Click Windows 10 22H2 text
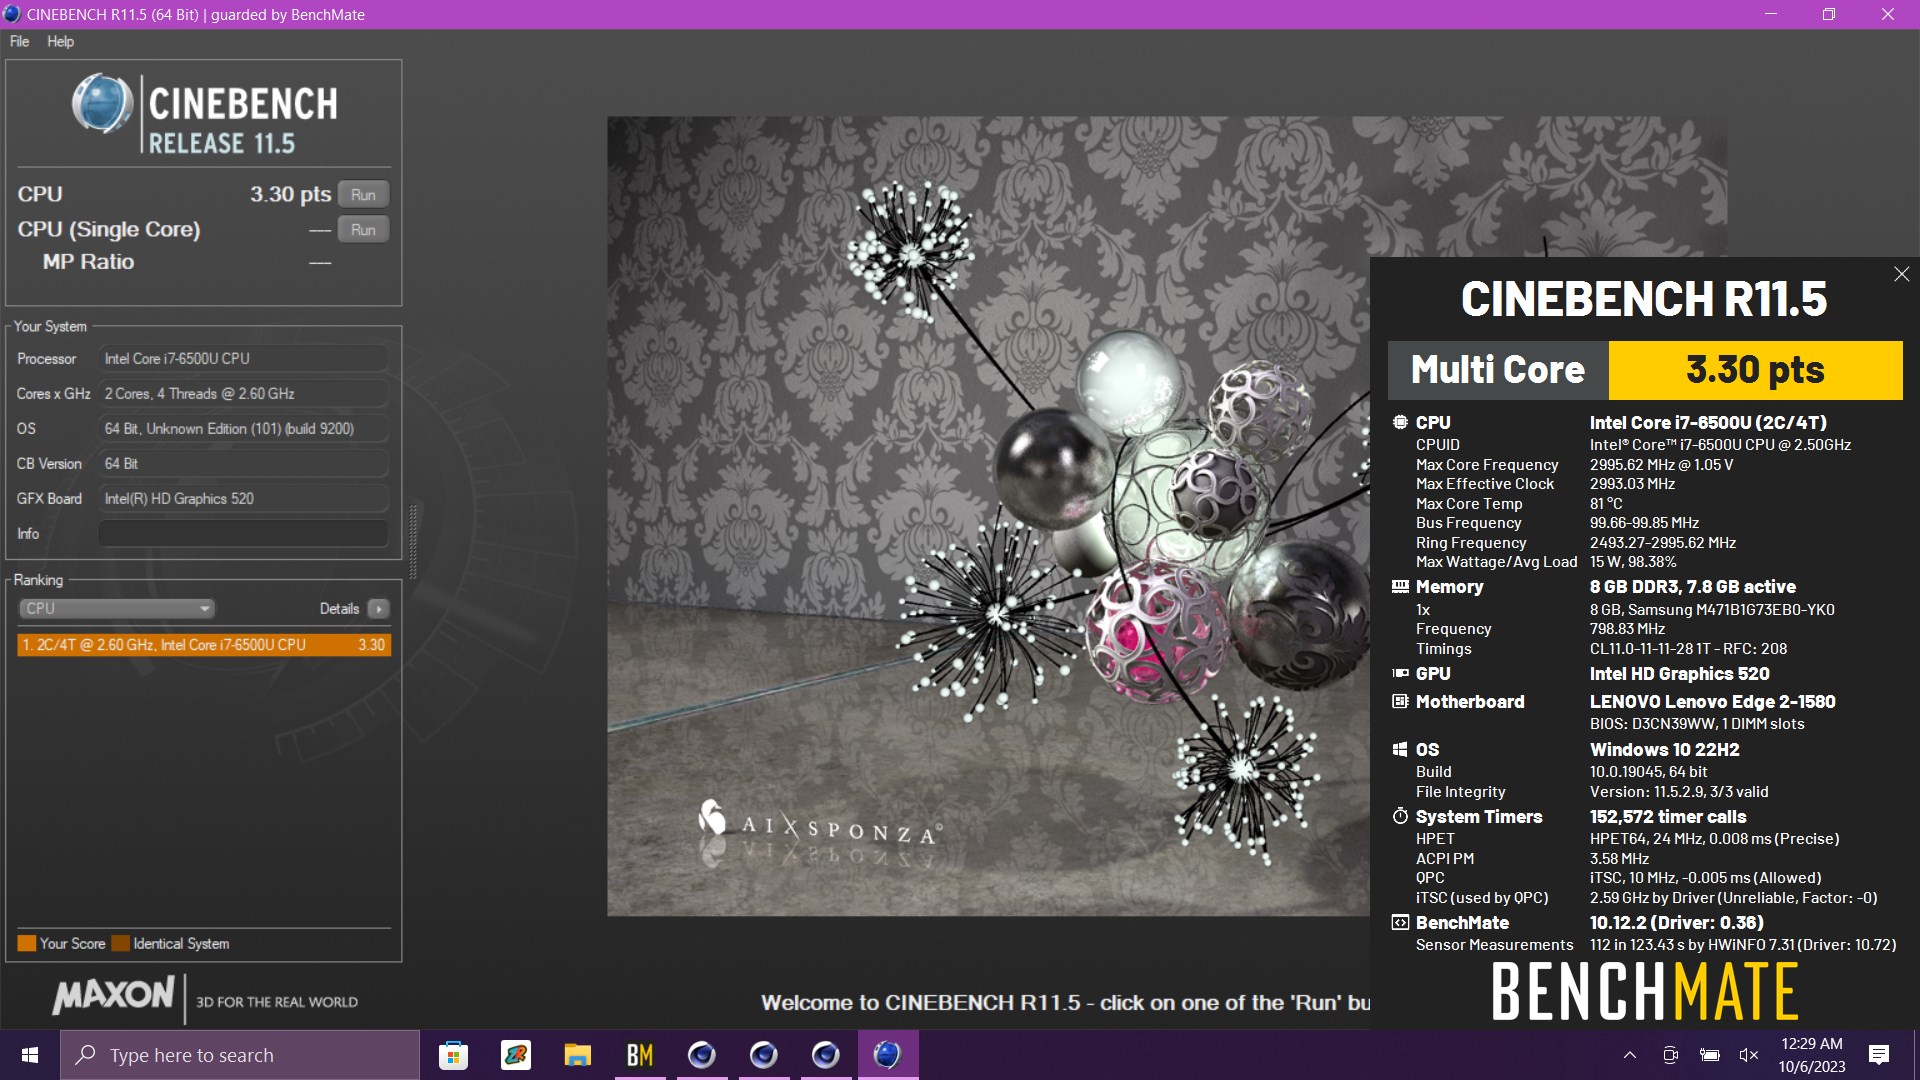The height and width of the screenshot is (1080, 1920). (x=1664, y=749)
